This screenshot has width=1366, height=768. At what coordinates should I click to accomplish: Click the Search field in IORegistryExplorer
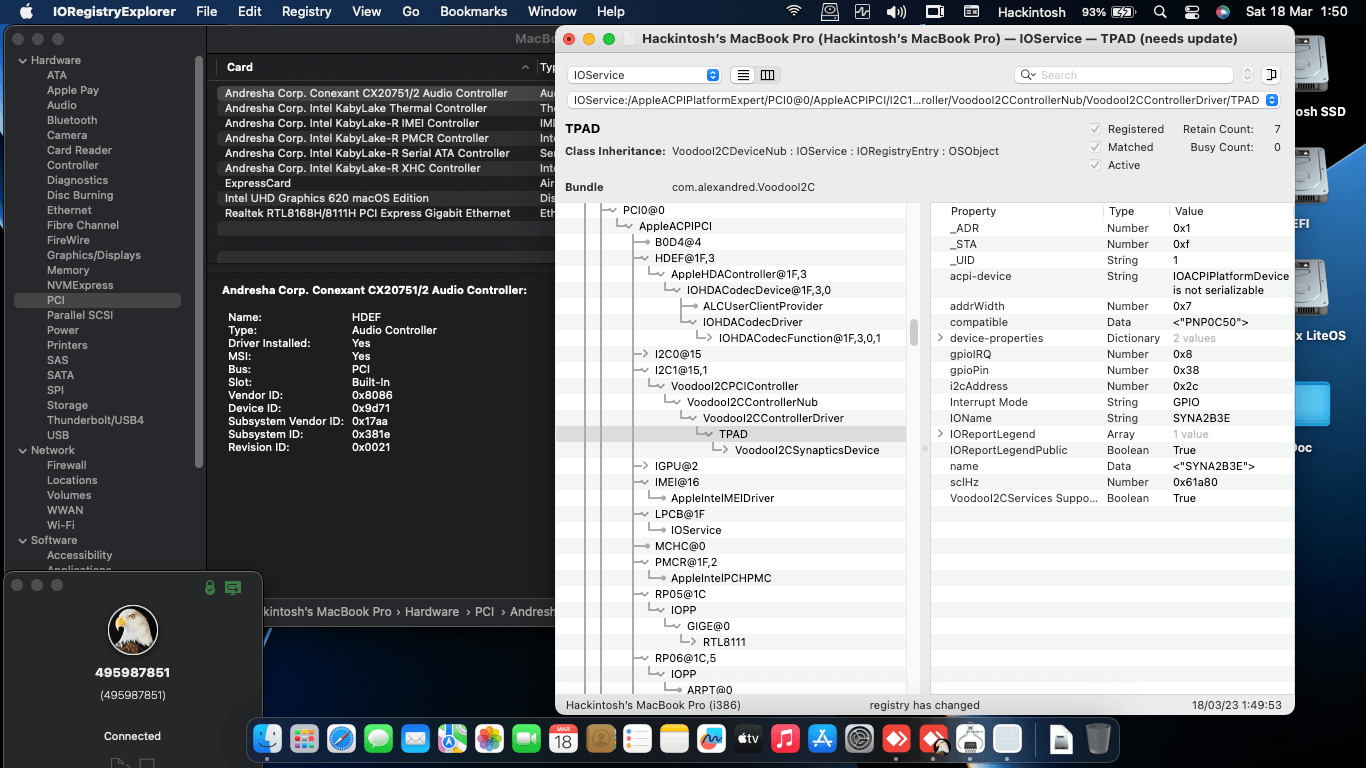(1124, 75)
